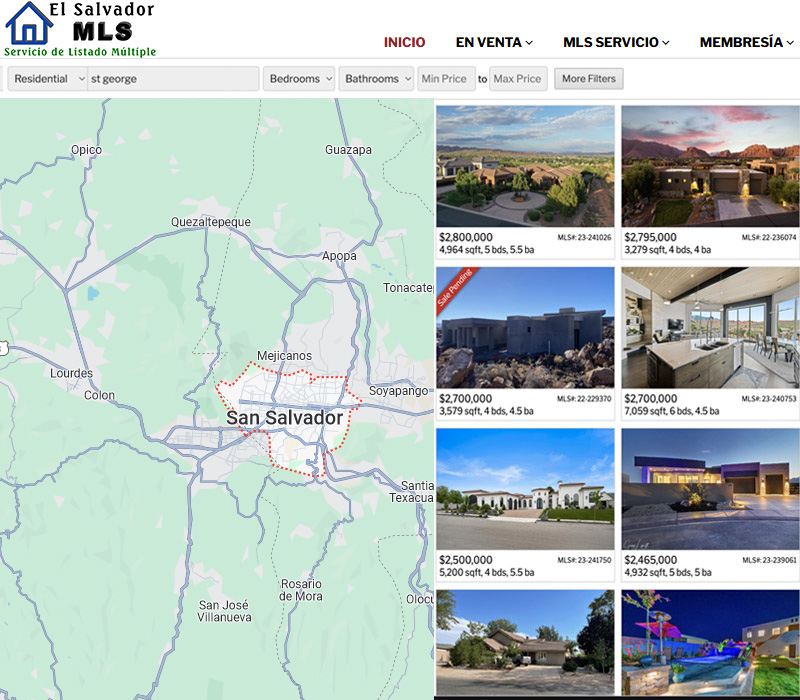
Task: Click MLS#: 23-239061 label
Action: tap(769, 560)
